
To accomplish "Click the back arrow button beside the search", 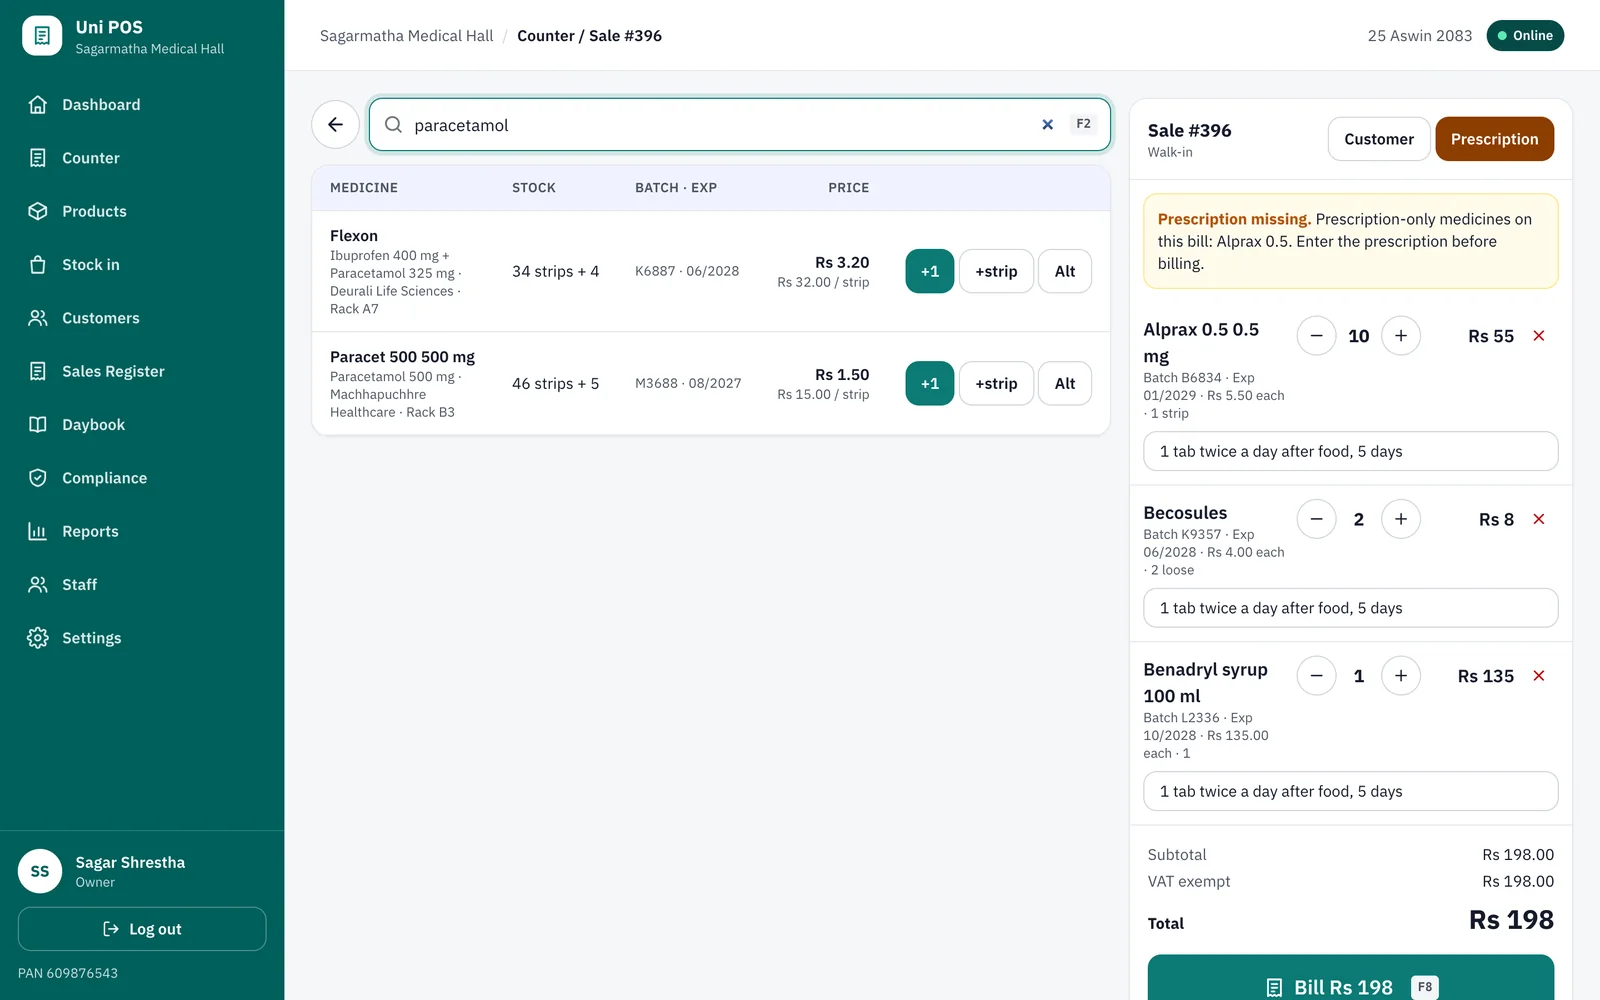I will [x=335, y=125].
